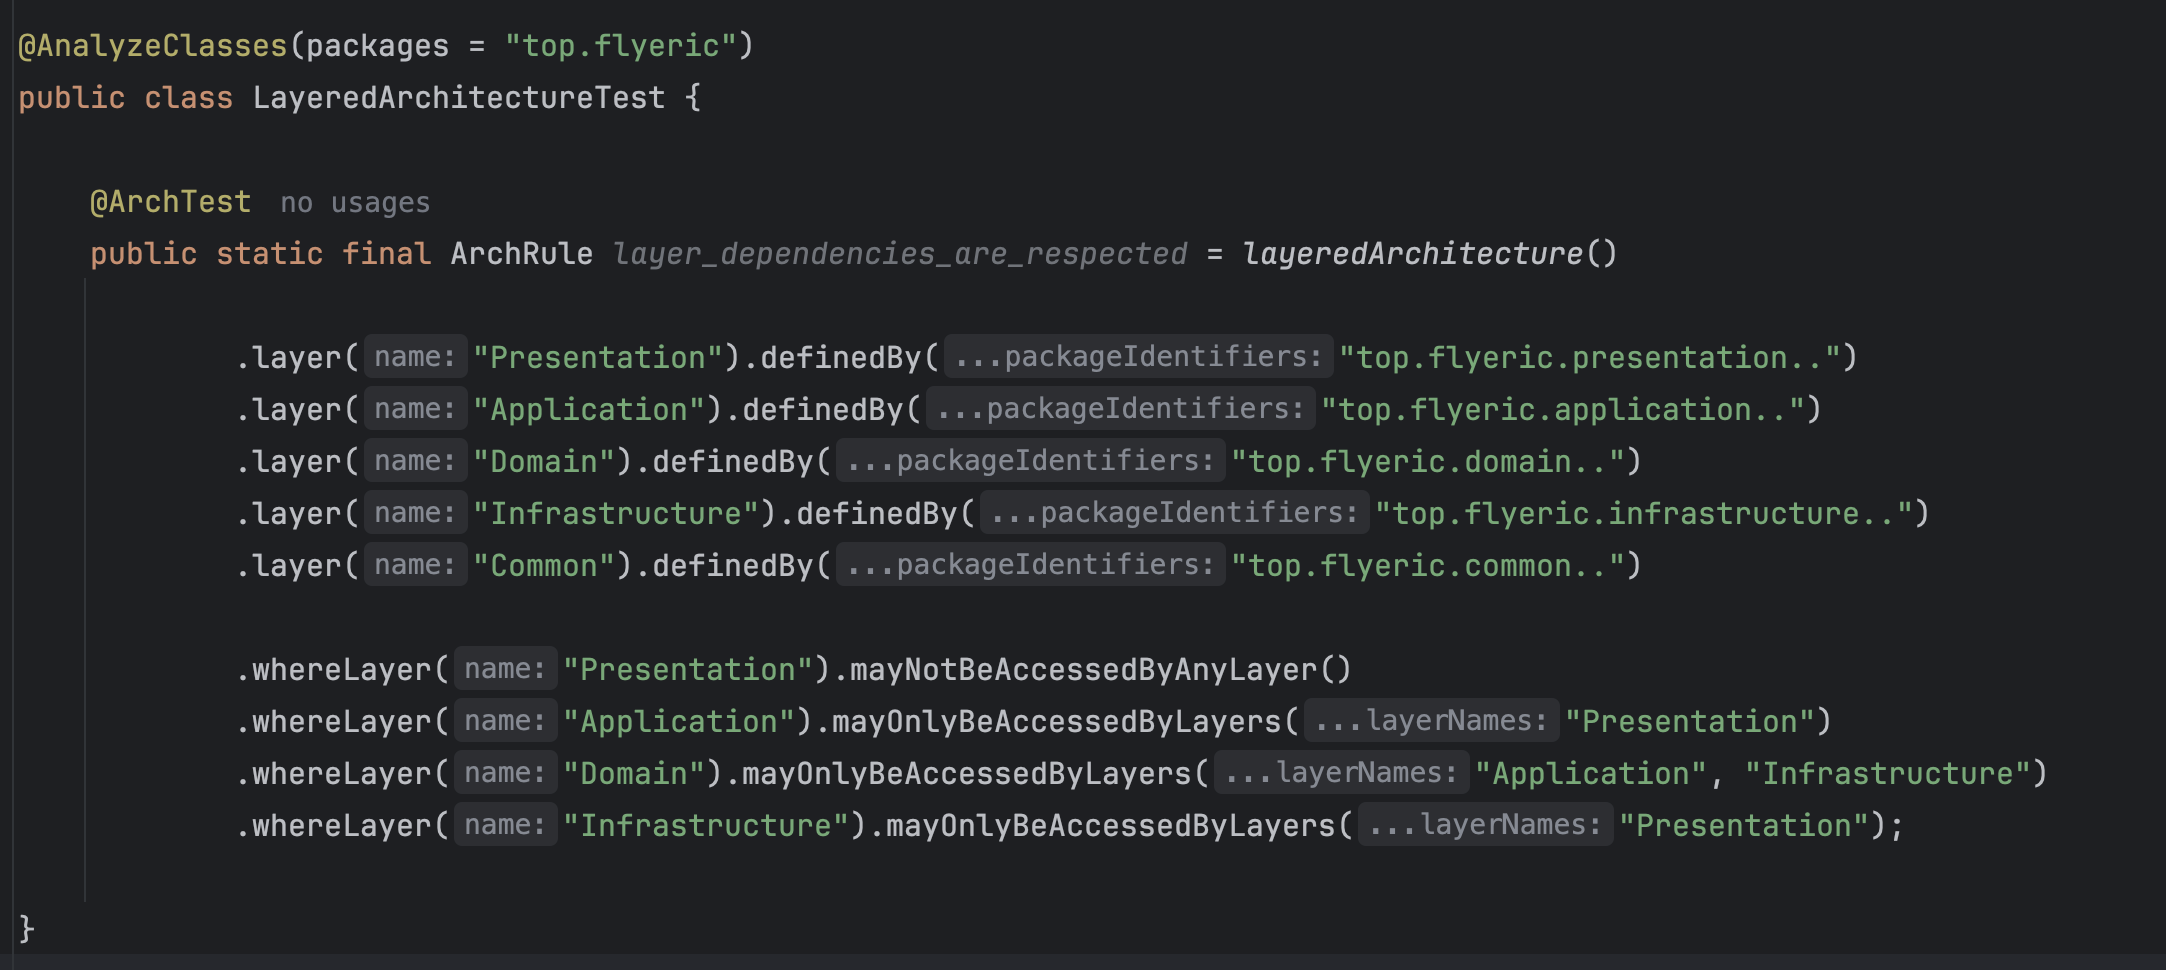2166x970 pixels.
Task: Click the "Application" string in the layer definition
Action: pos(588,410)
